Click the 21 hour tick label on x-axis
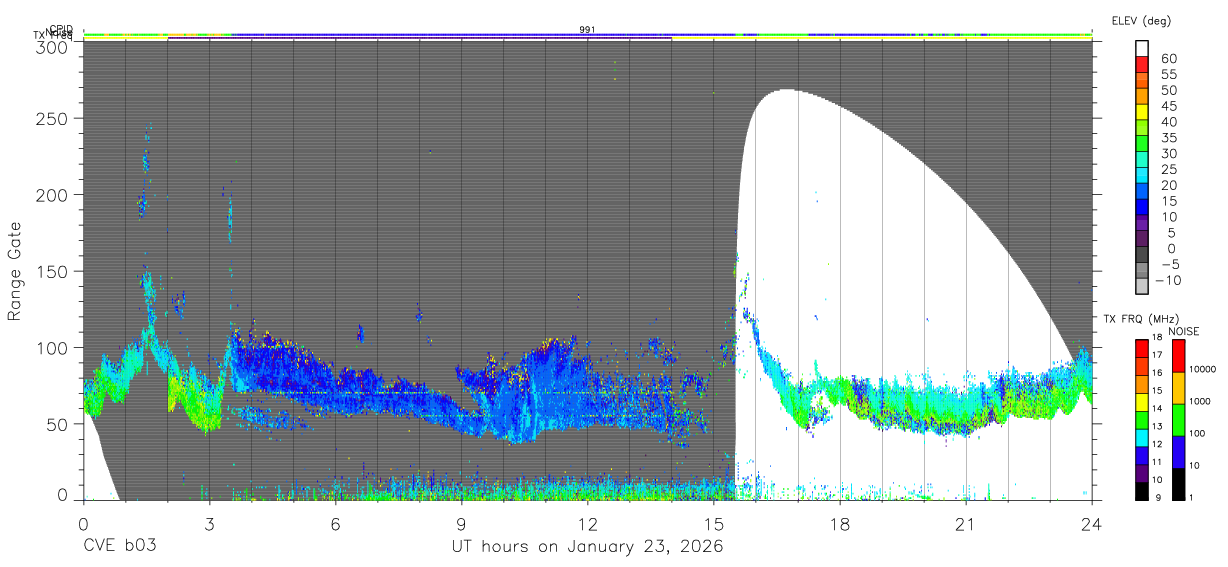 click(966, 523)
